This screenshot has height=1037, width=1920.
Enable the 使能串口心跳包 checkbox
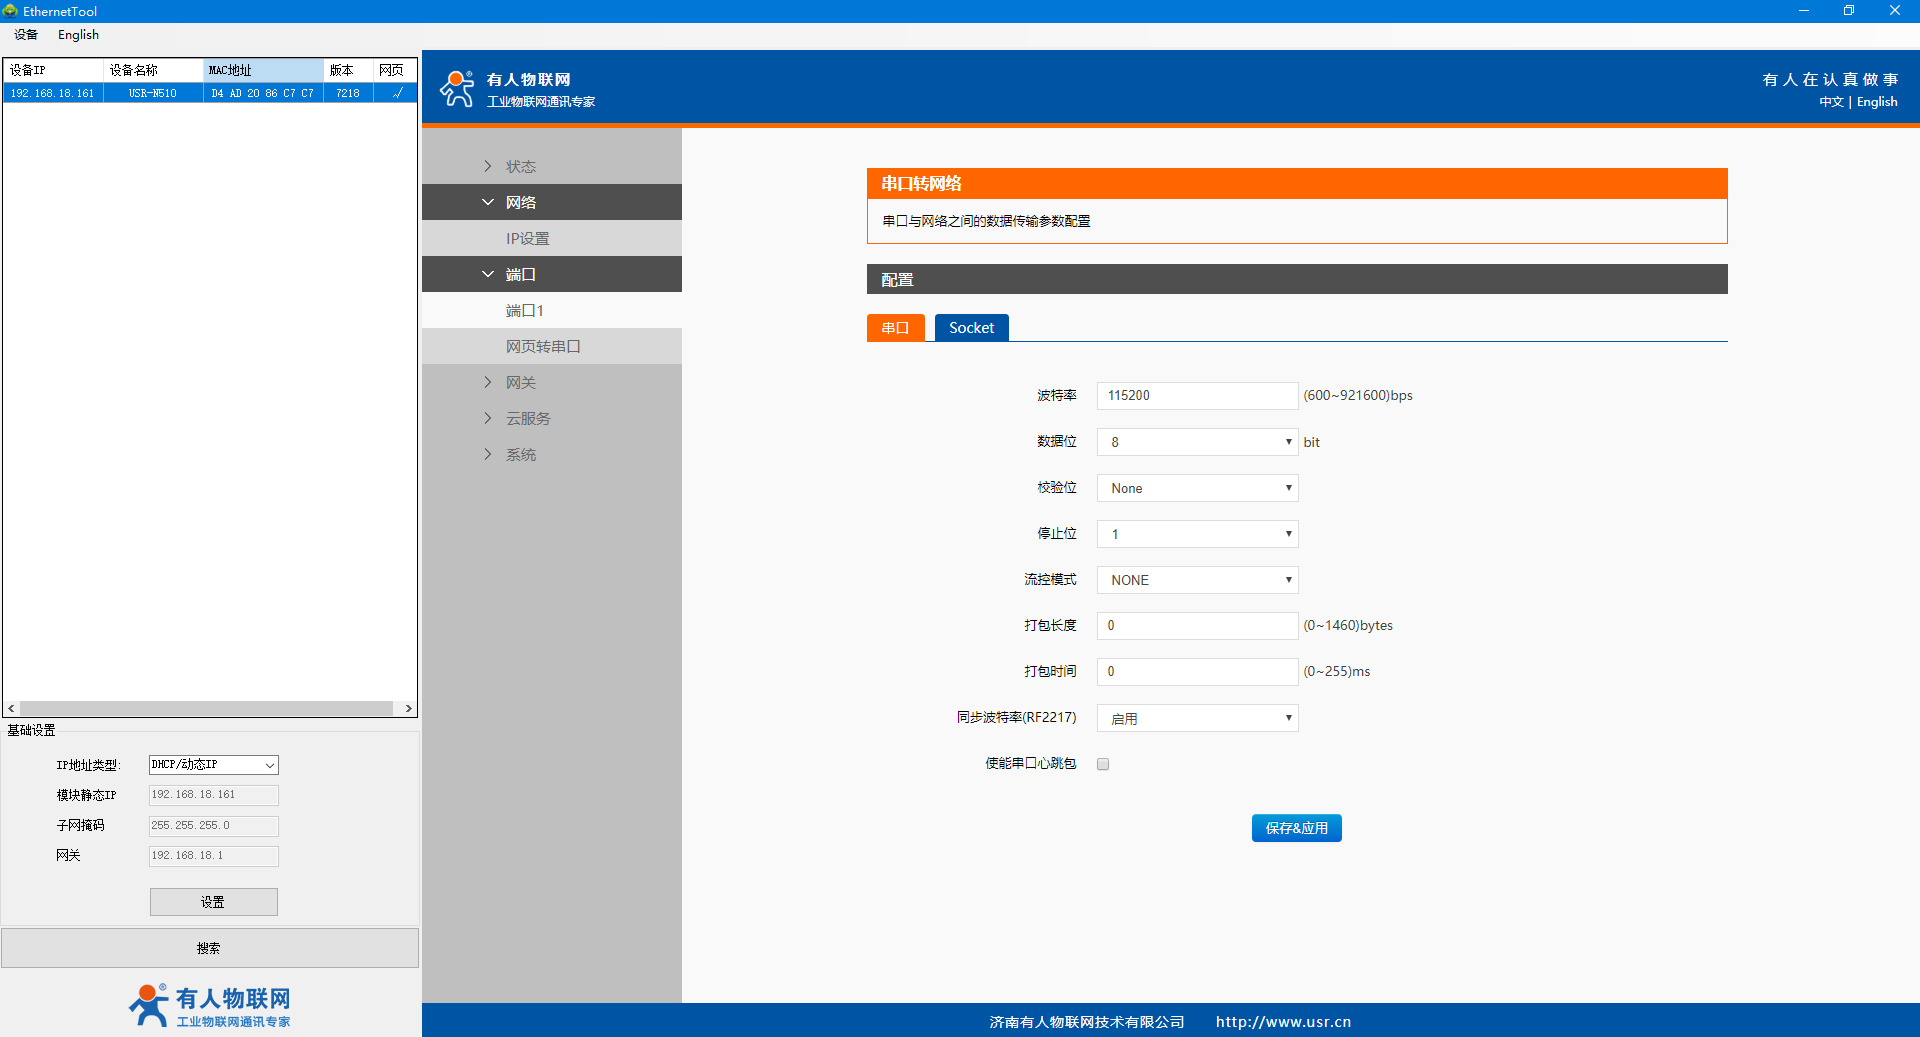point(1103,764)
